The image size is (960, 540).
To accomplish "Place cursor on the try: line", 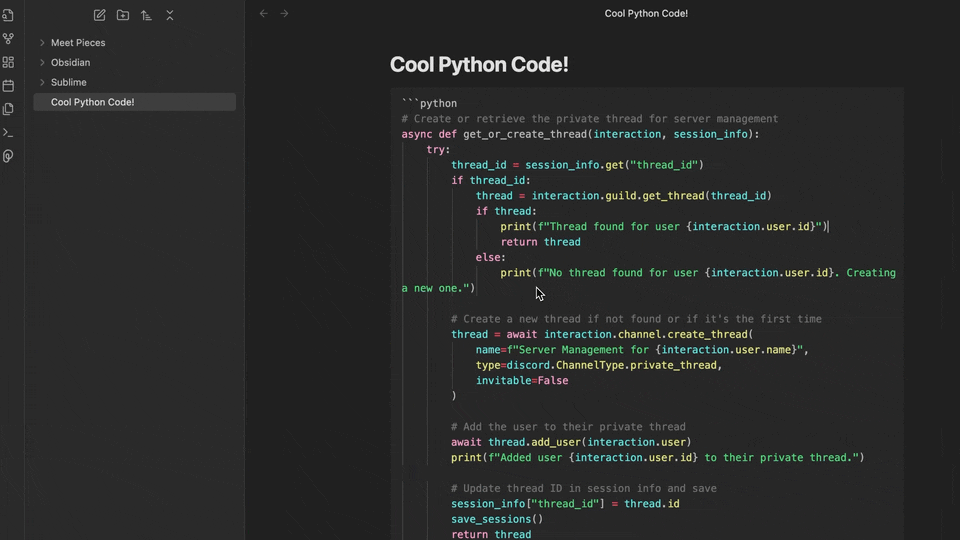I will (x=438, y=149).
